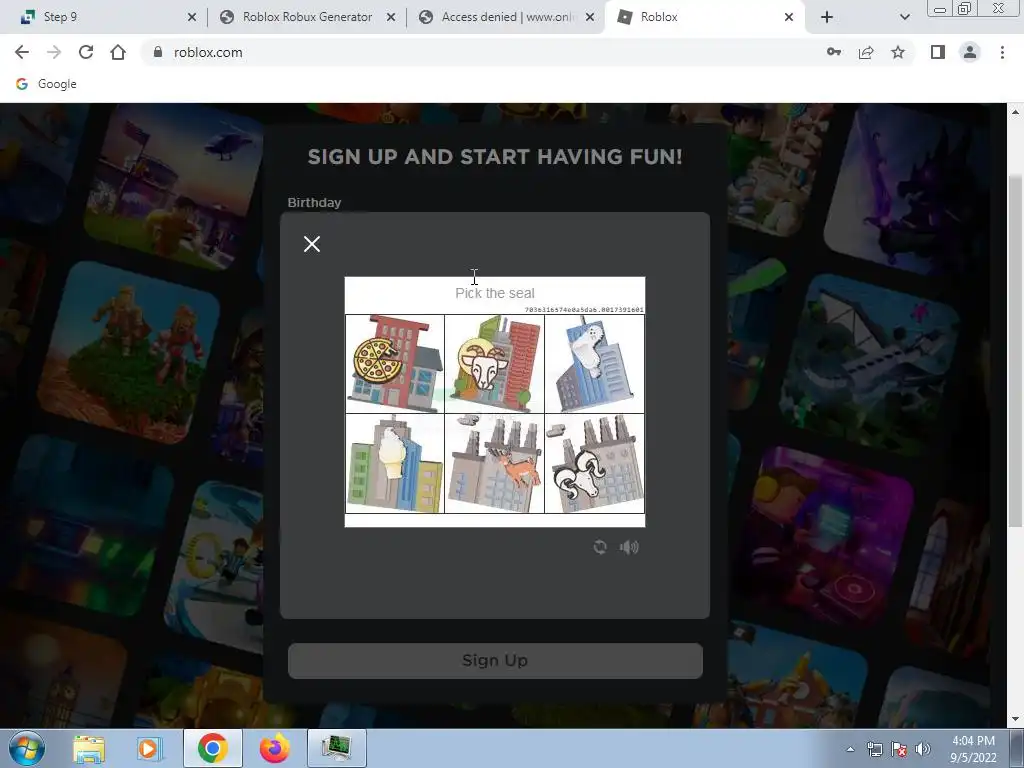Go forward in browser history
1024x768 pixels.
point(54,52)
